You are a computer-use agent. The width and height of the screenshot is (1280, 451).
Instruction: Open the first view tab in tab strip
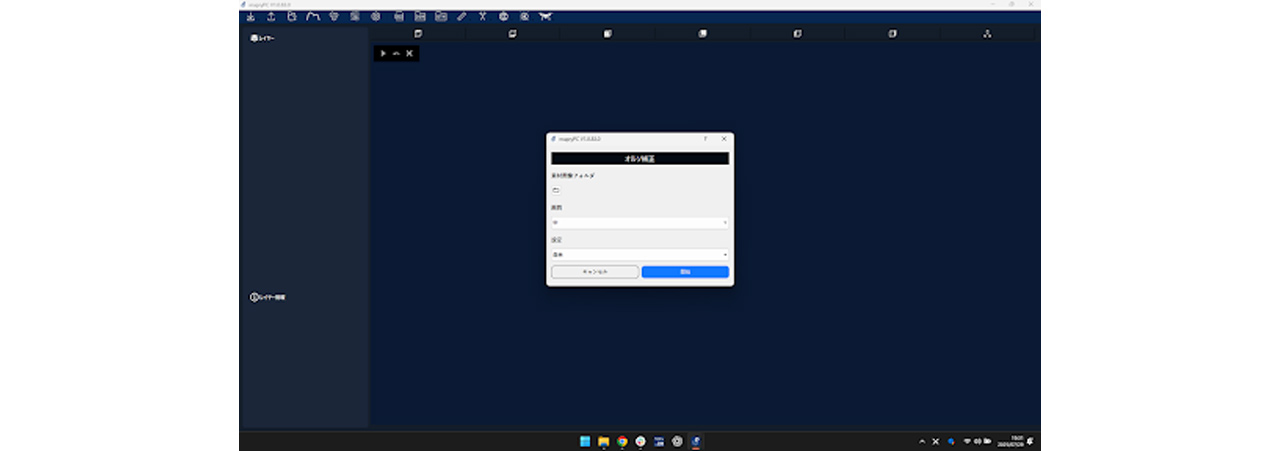pos(418,34)
